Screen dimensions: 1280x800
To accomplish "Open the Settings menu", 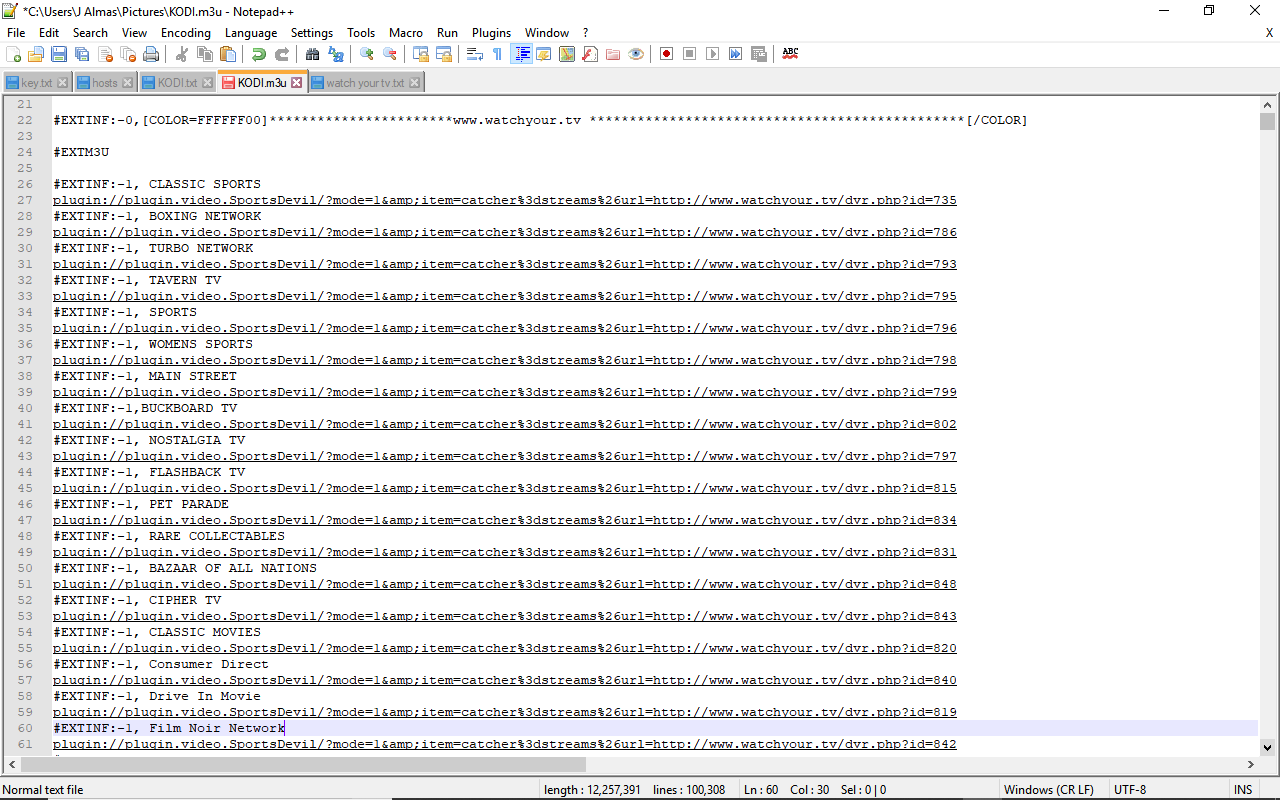I will 312,33.
